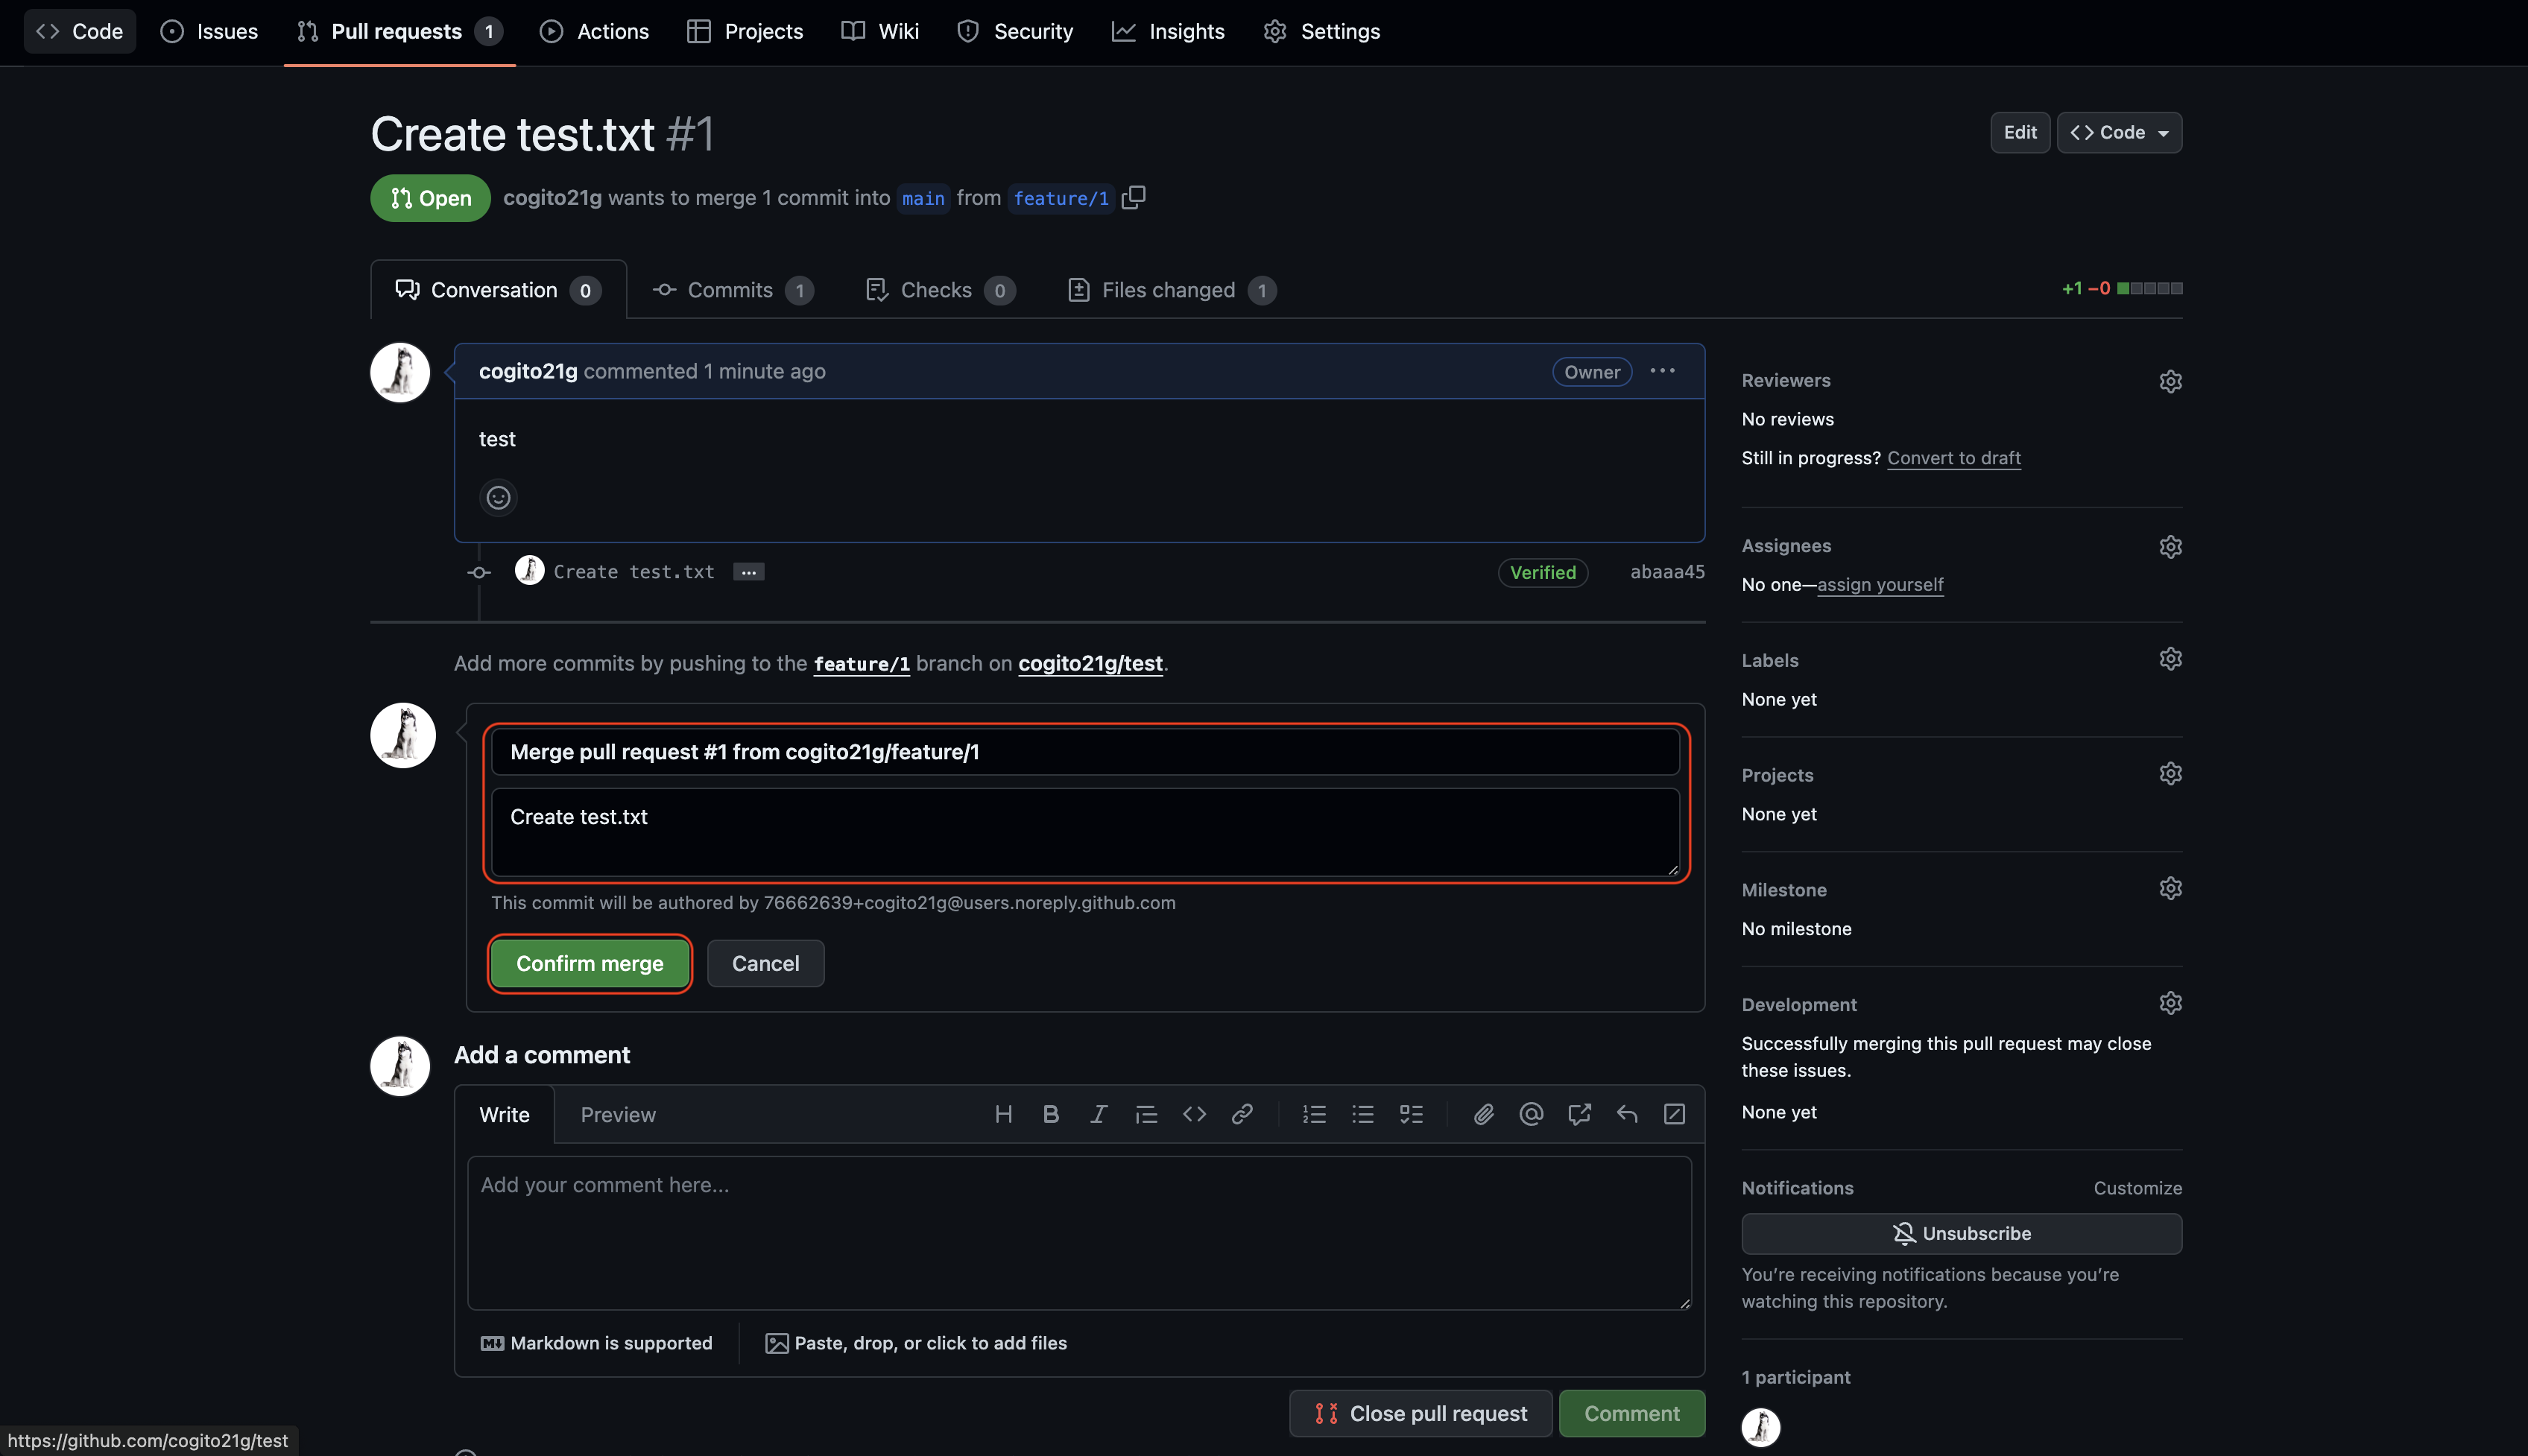
Task: Click the Heading formatting icon
Action: click(1003, 1114)
